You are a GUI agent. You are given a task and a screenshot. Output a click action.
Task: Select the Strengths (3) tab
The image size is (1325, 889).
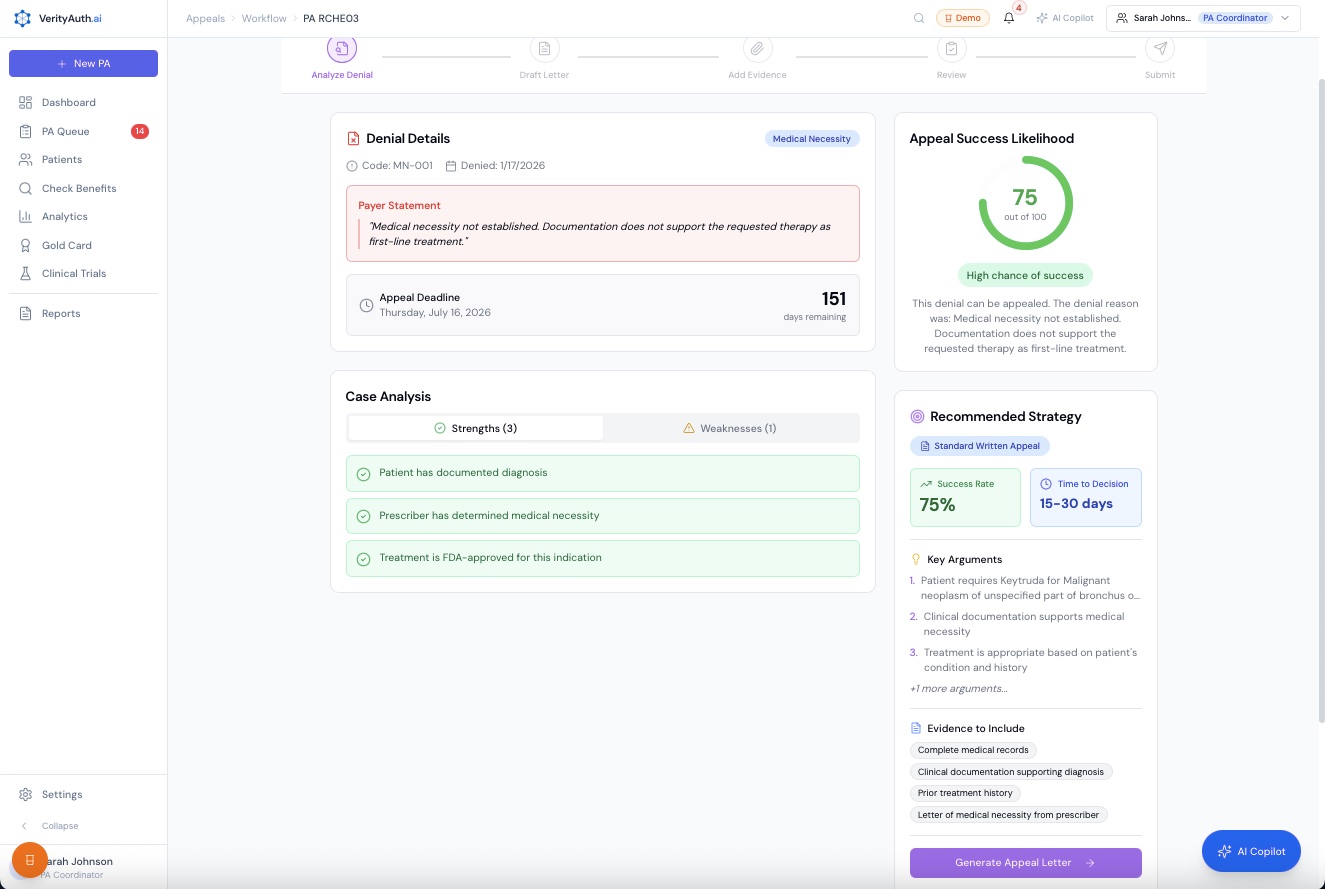tap(476, 428)
